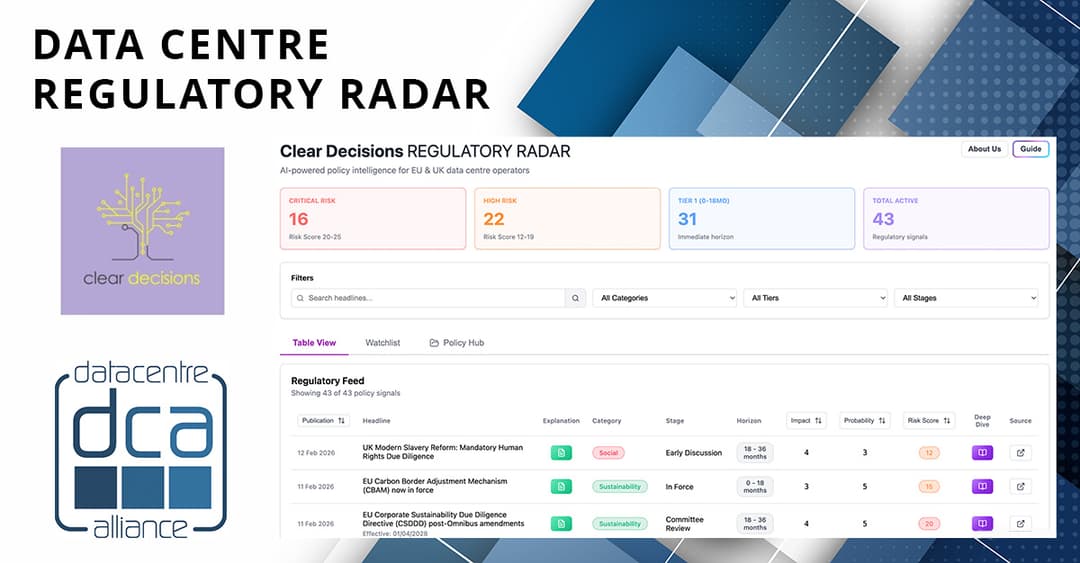
Task: Open Deep Dive book icon for EU Carbon Border Adjustment
Action: click(x=982, y=487)
